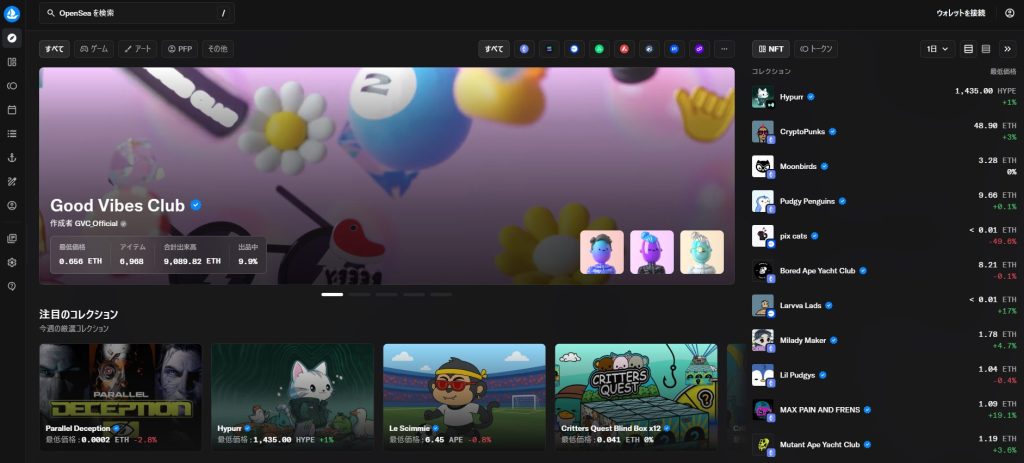Image resolution: width=1024 pixels, height=463 pixels.
Task: Click the ウォレットを接続 button
Action: [x=960, y=13]
